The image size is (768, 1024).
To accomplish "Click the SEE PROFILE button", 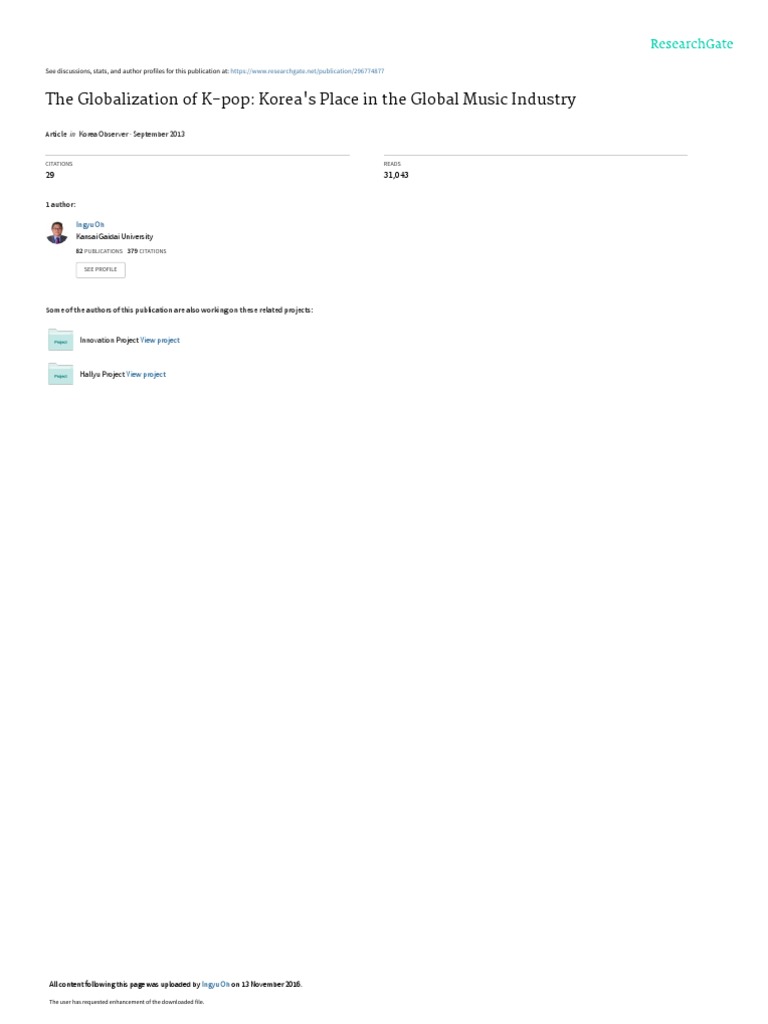I will [101, 270].
